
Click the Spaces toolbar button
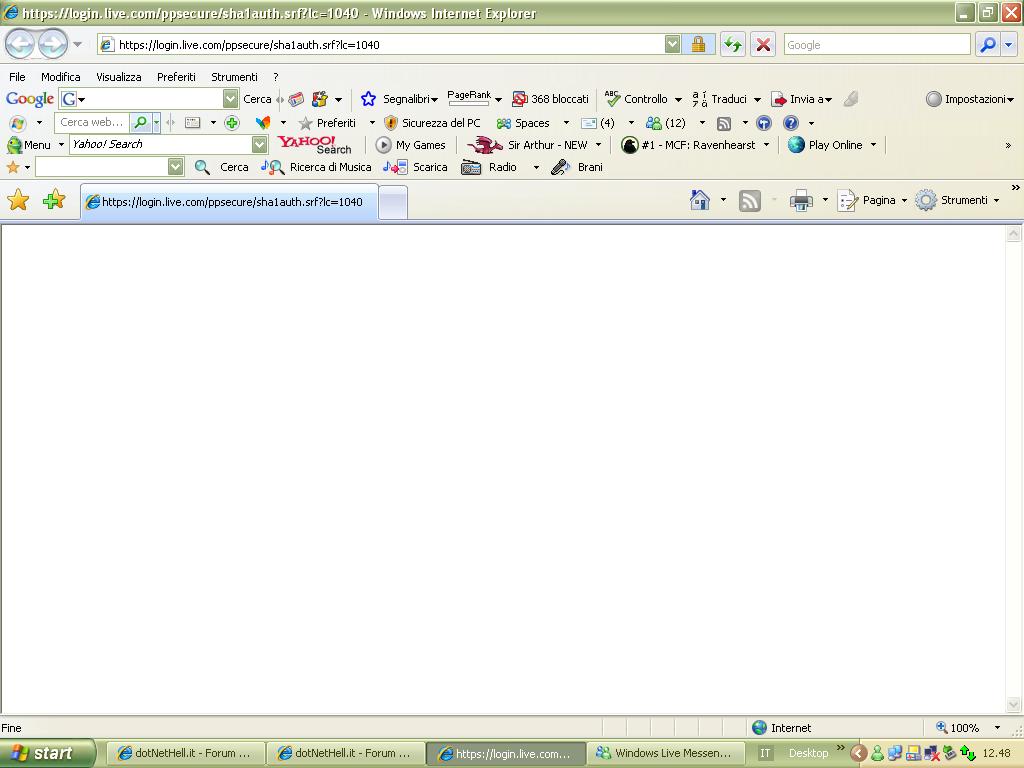click(523, 123)
